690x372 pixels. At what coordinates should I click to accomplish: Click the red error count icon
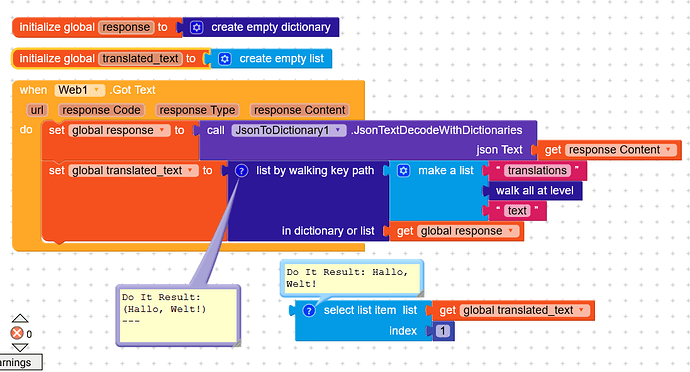(x=17, y=333)
